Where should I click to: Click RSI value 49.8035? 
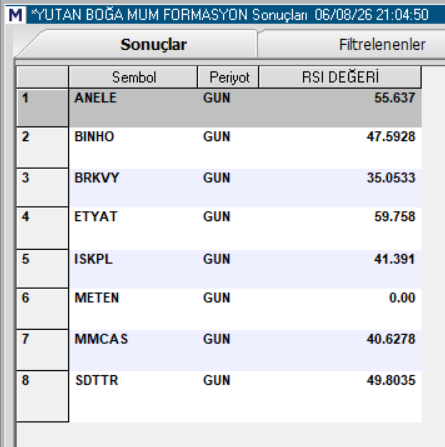pyautogui.click(x=391, y=381)
